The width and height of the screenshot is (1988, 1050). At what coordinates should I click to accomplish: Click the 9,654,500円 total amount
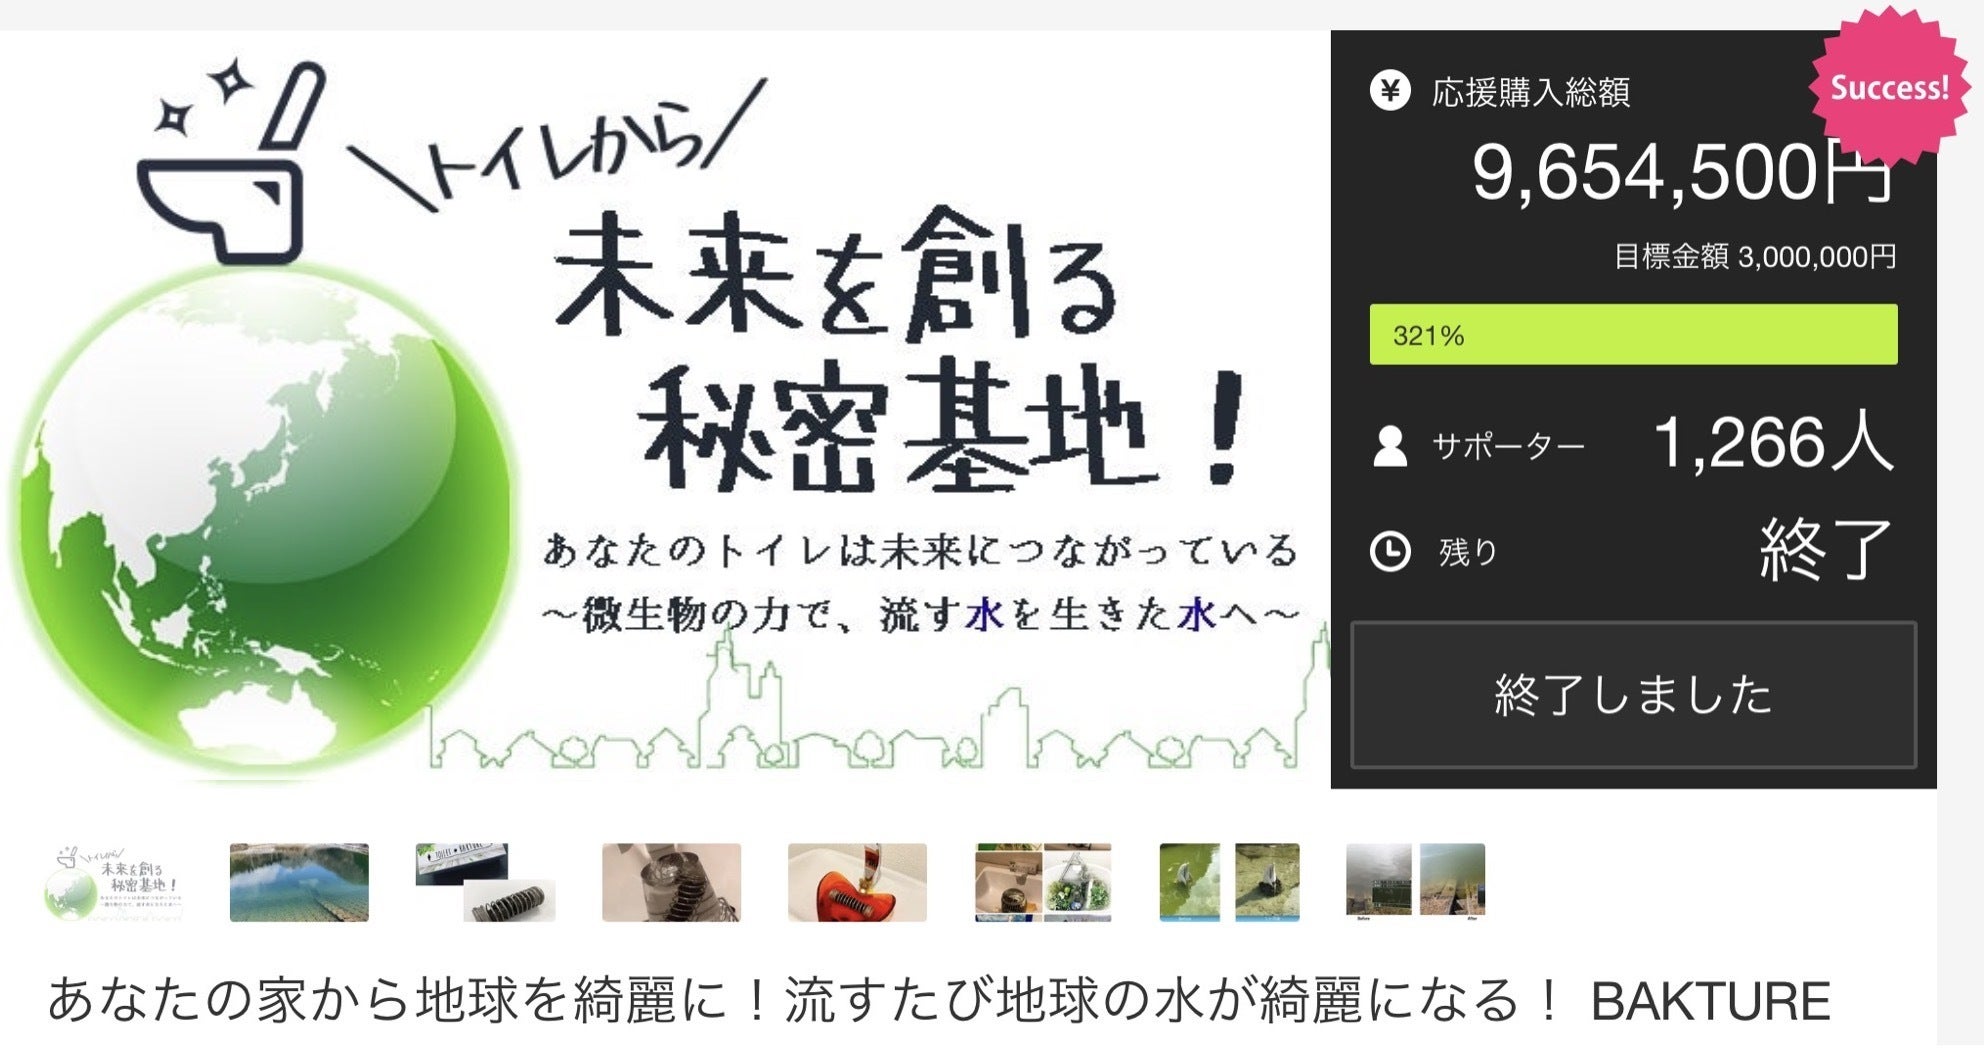(1683, 173)
